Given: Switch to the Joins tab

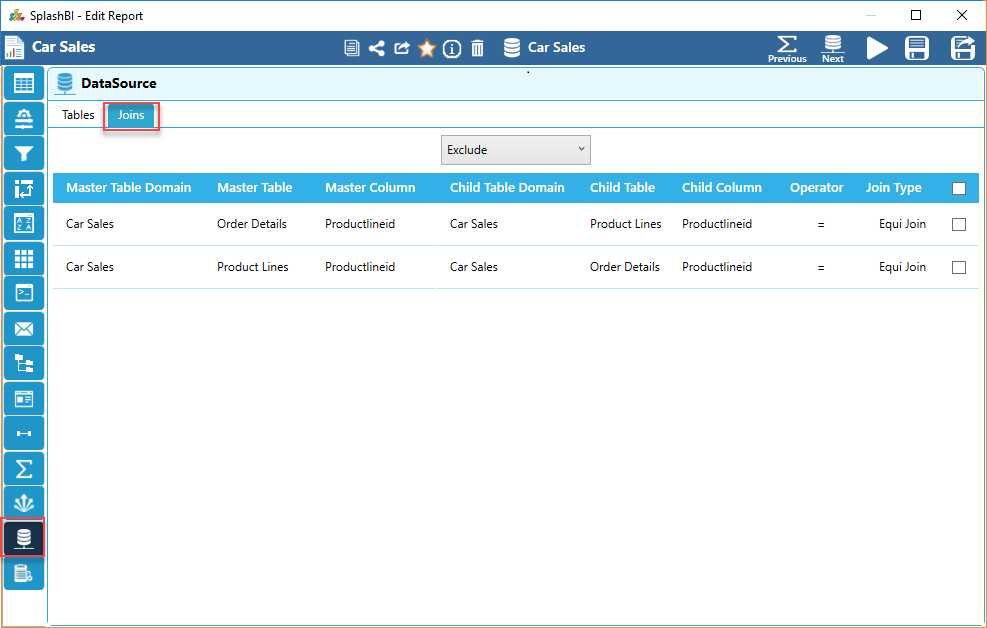Looking at the screenshot, I should click(131, 115).
